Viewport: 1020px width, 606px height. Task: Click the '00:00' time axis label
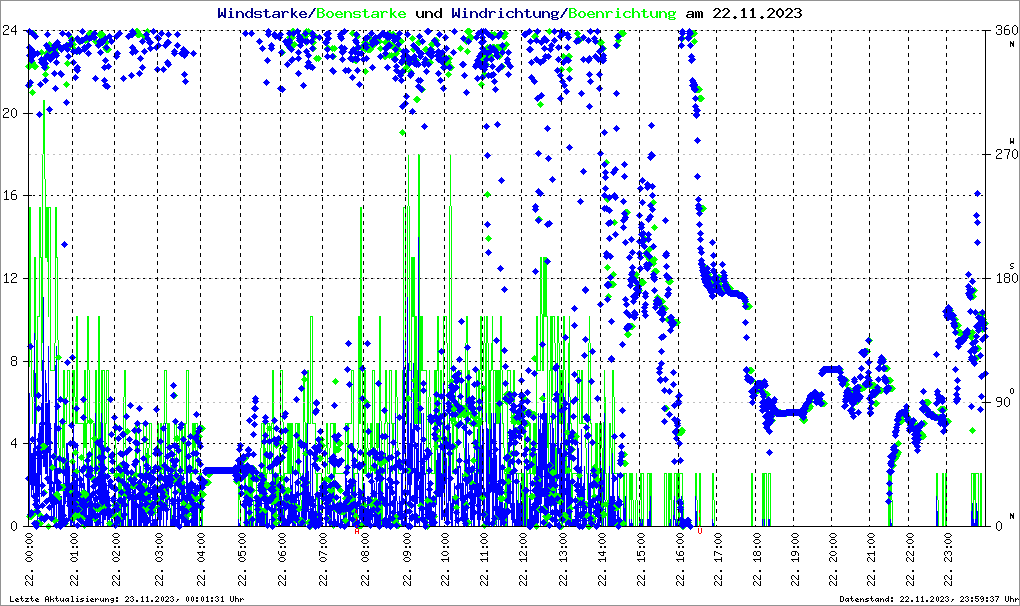point(29,559)
